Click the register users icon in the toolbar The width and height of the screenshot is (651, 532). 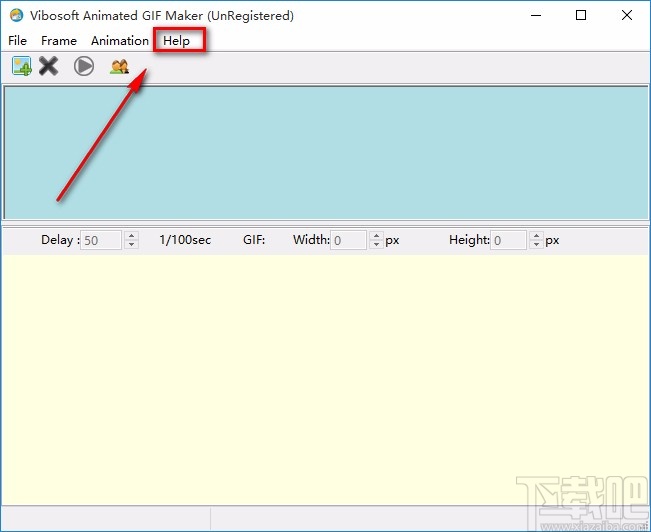coord(120,66)
